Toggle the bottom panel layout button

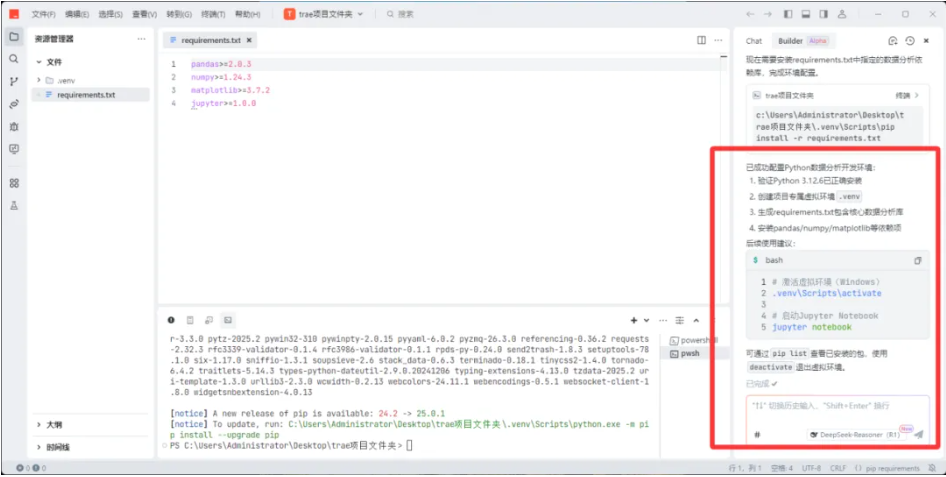click(805, 14)
